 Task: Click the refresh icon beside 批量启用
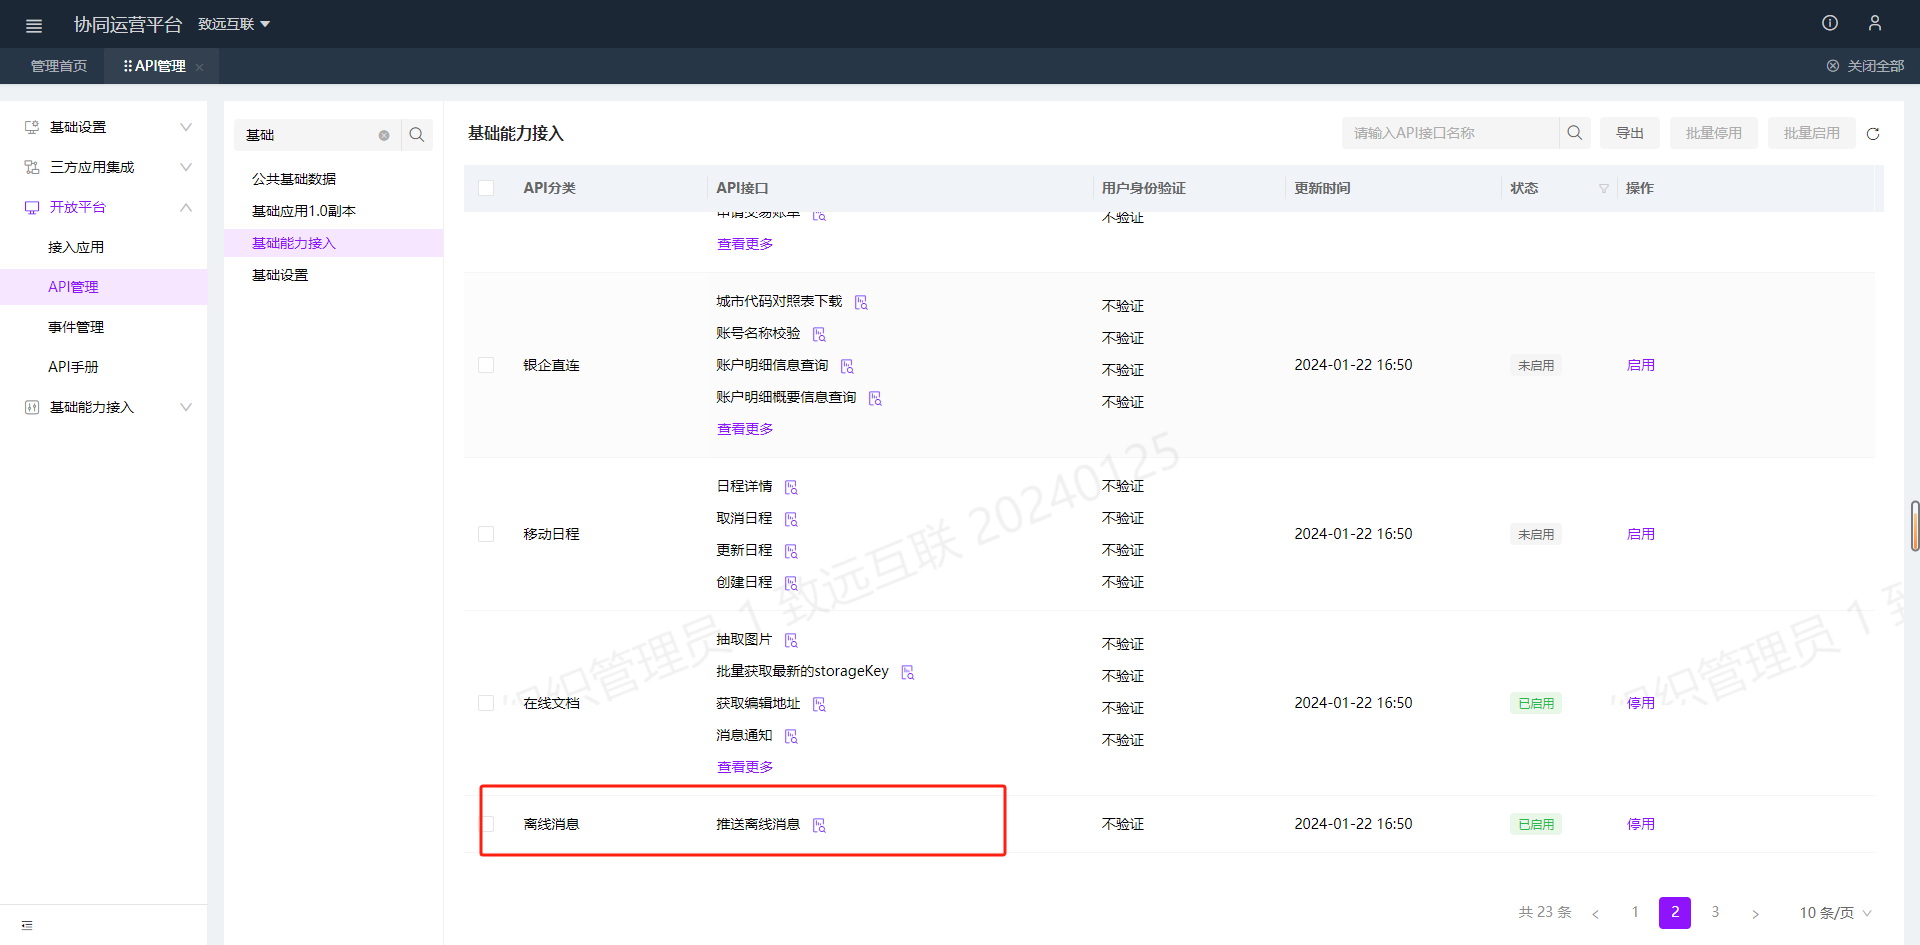(x=1873, y=134)
